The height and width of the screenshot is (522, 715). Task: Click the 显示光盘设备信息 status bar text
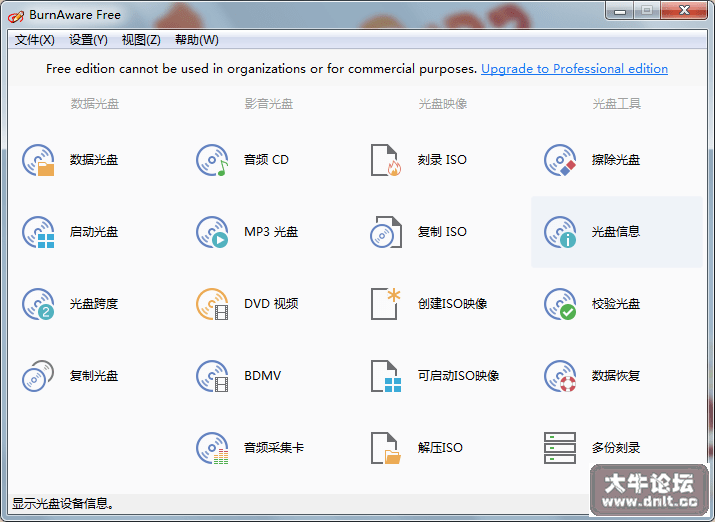pyautogui.click(x=63, y=504)
